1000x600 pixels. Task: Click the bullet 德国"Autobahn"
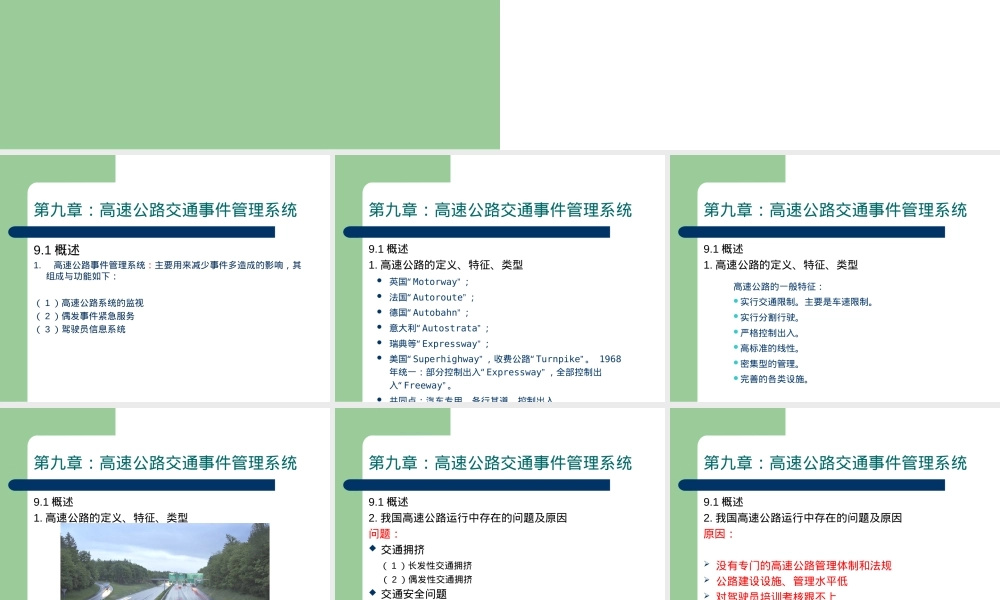click(x=429, y=312)
